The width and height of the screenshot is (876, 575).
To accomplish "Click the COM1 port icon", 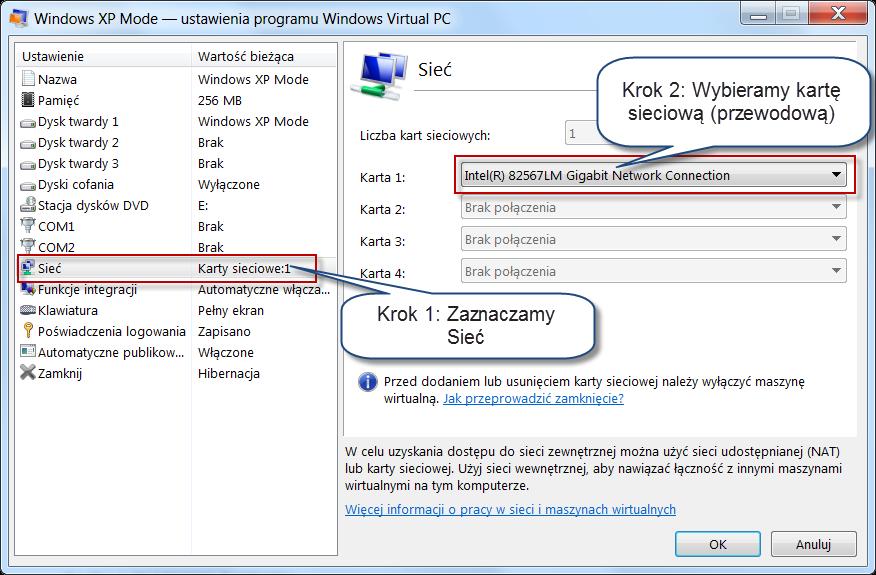I will pyautogui.click(x=28, y=226).
